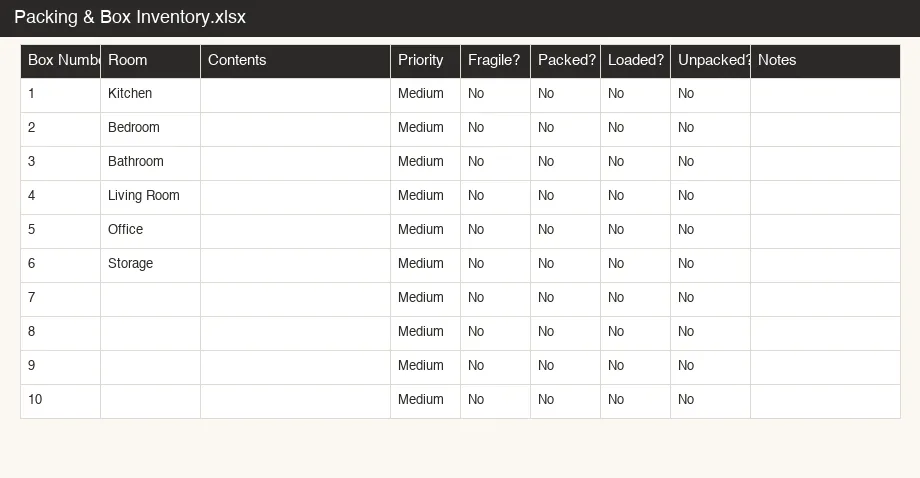920x478 pixels.
Task: Click the Priority column header
Action: [x=425, y=61]
